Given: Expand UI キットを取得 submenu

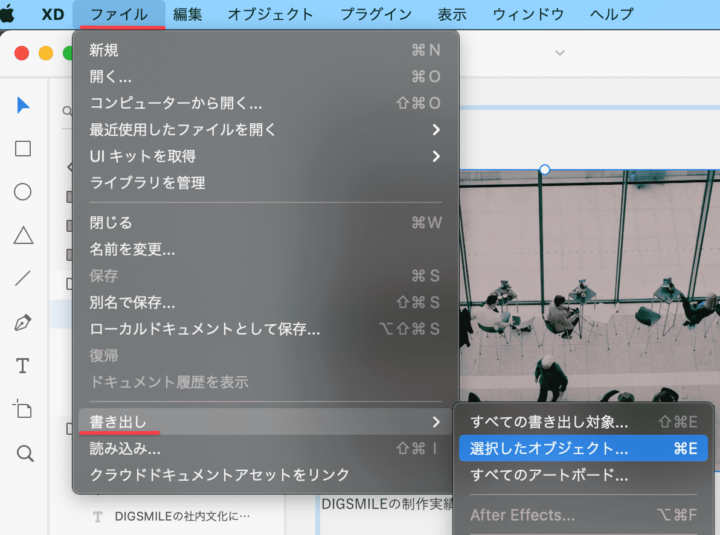Looking at the screenshot, I should point(265,156).
